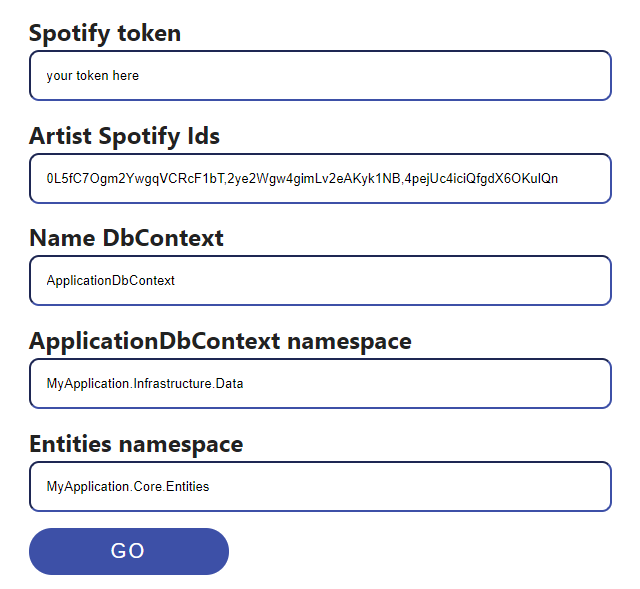Click the 'ApplicationDbContext namespace' heading

tap(220, 341)
